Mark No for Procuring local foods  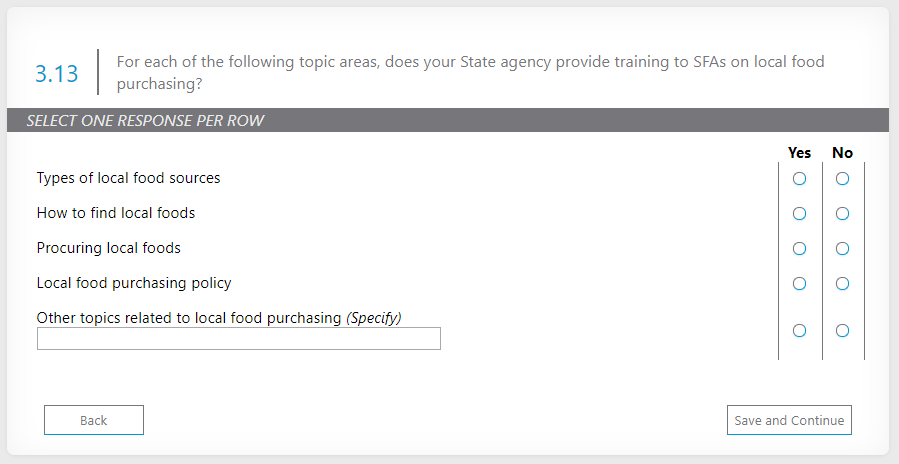coord(843,249)
